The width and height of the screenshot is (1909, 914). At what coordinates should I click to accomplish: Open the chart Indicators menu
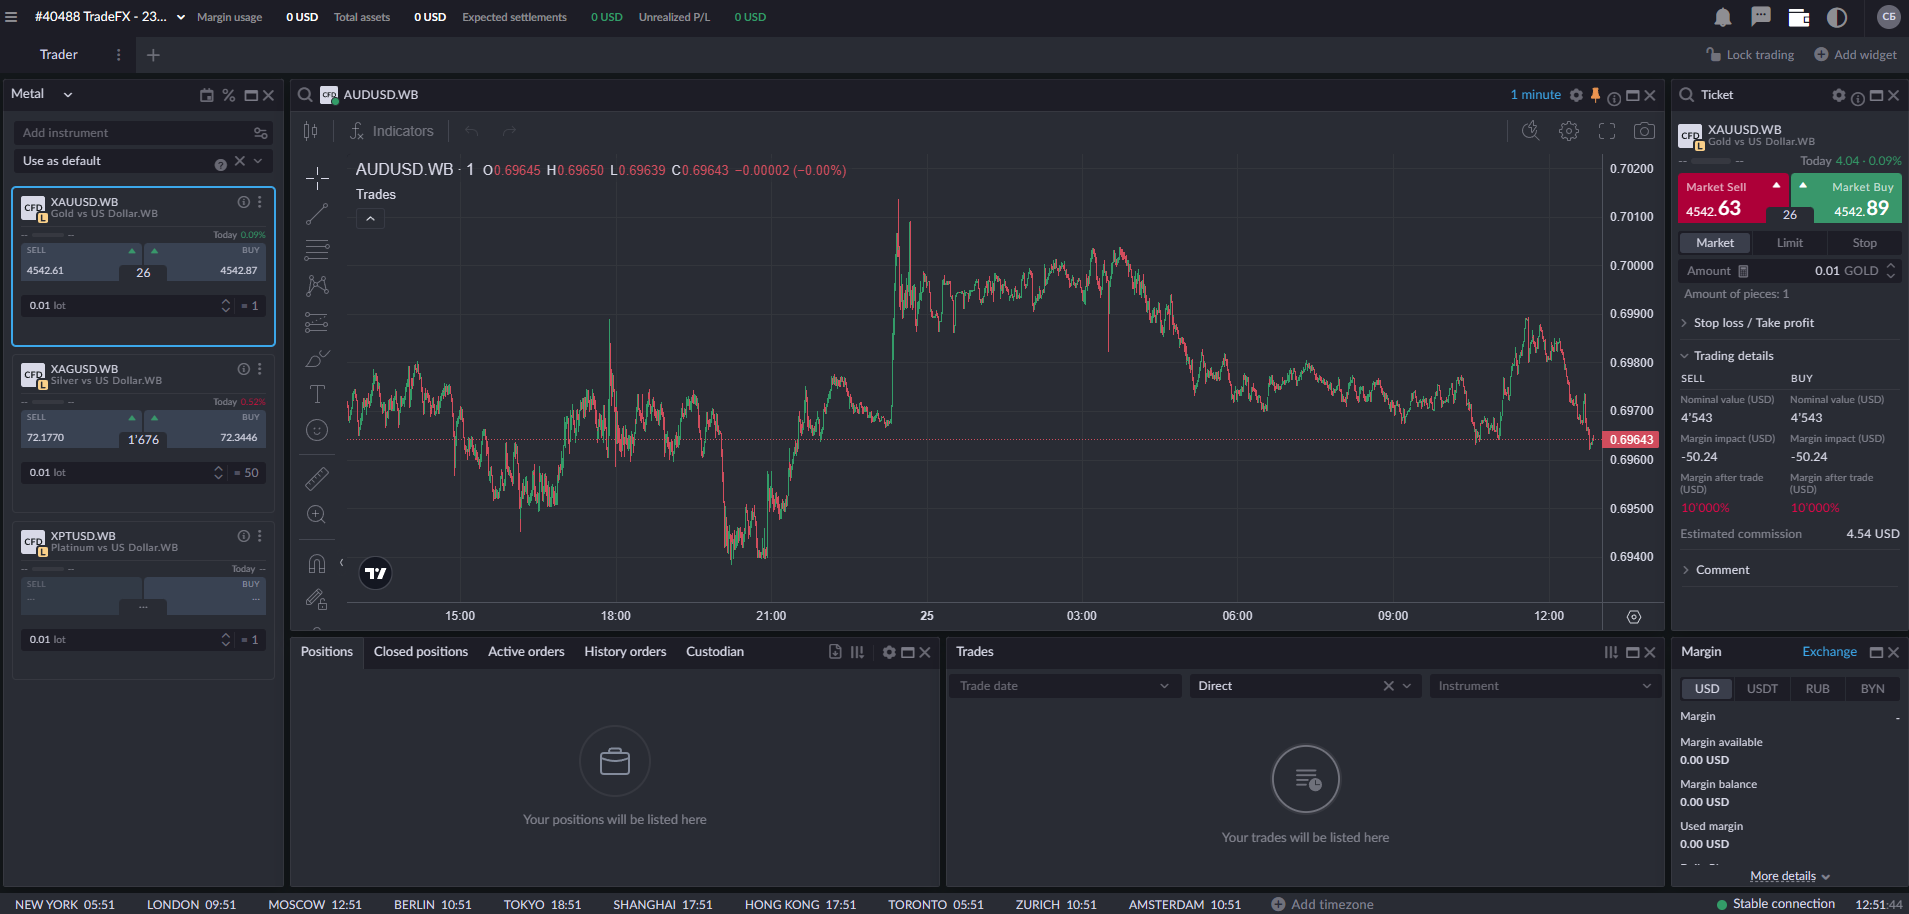tap(391, 131)
